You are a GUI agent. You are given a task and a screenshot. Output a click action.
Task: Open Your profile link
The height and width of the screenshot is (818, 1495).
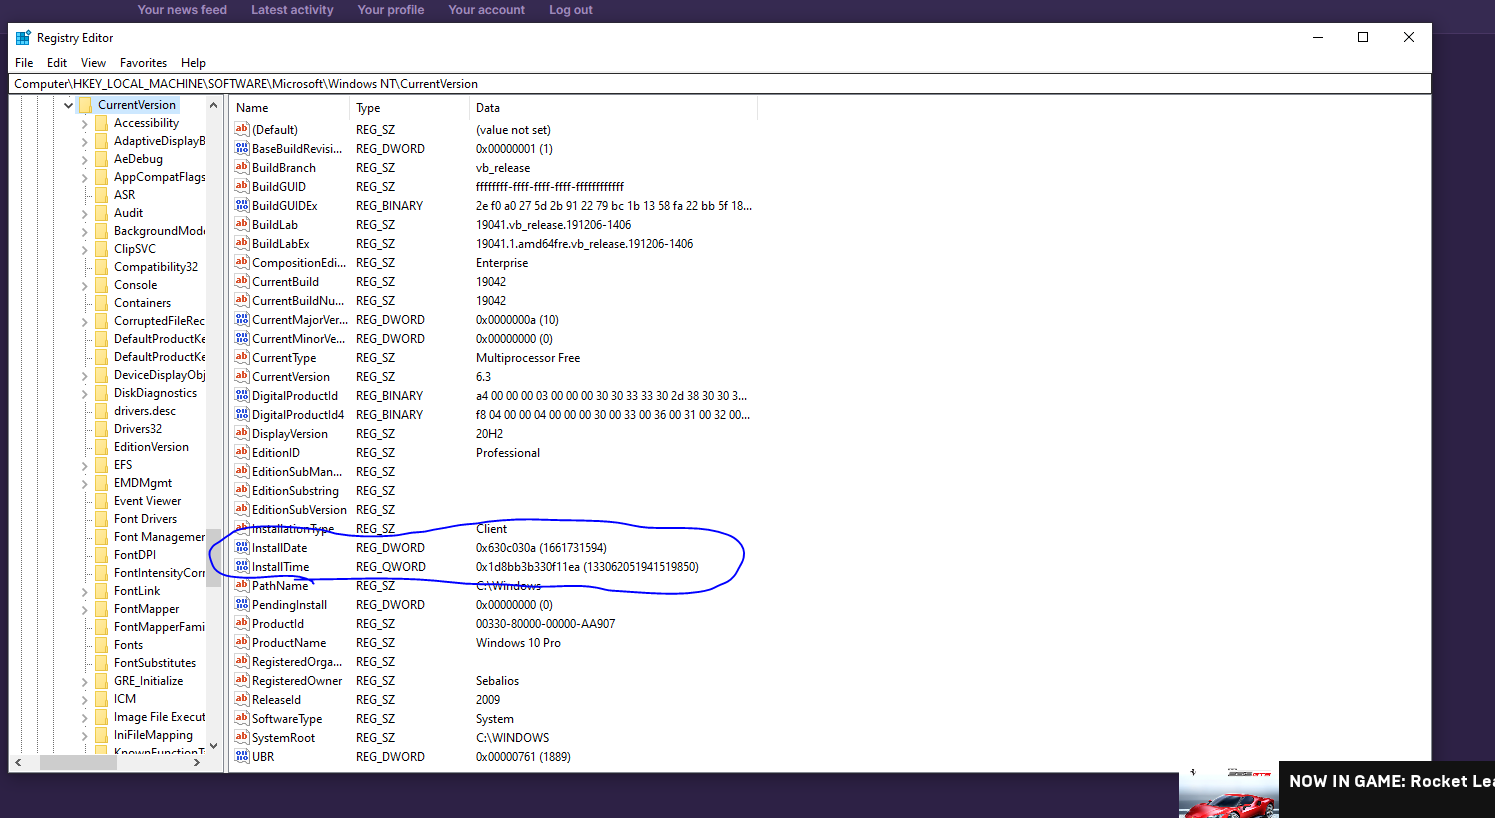[x=391, y=10]
